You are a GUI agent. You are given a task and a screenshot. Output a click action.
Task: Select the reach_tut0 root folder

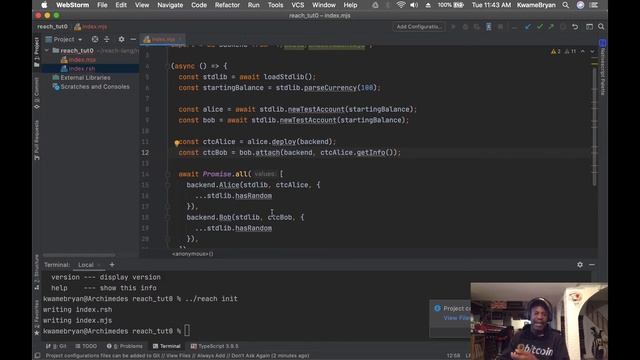pos(77,51)
